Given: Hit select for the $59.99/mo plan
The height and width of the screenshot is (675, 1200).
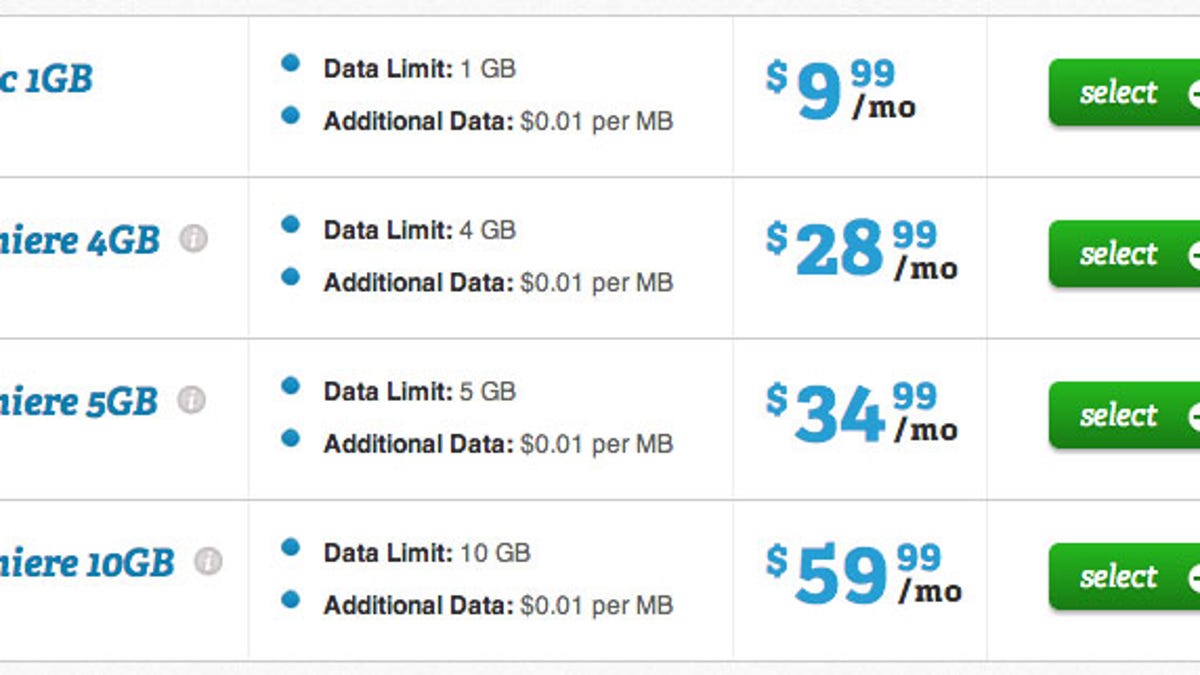Looking at the screenshot, I should [1124, 577].
